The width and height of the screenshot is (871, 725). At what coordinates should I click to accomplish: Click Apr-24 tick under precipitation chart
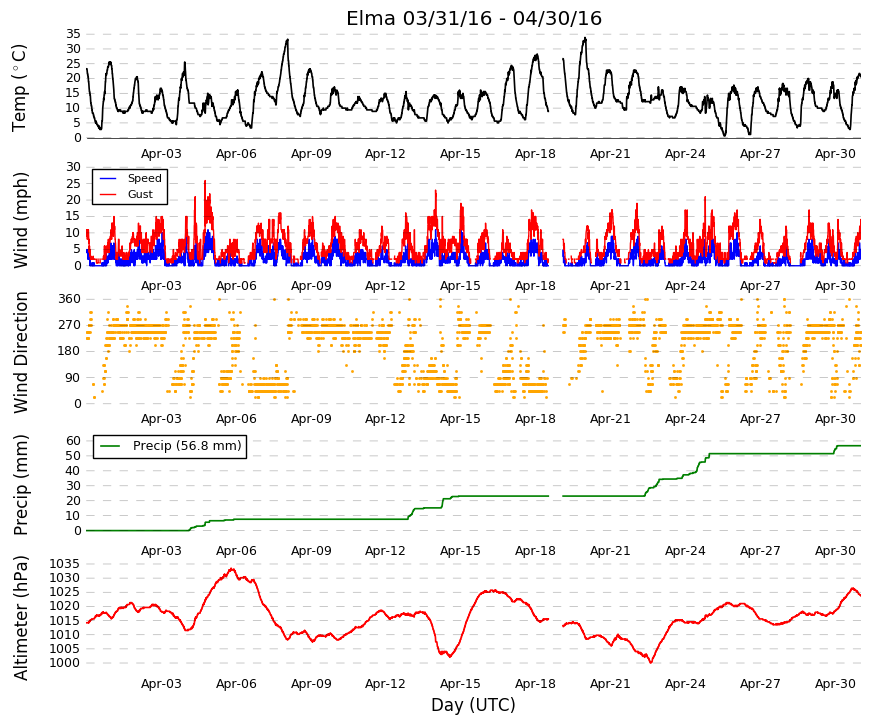pos(685,551)
